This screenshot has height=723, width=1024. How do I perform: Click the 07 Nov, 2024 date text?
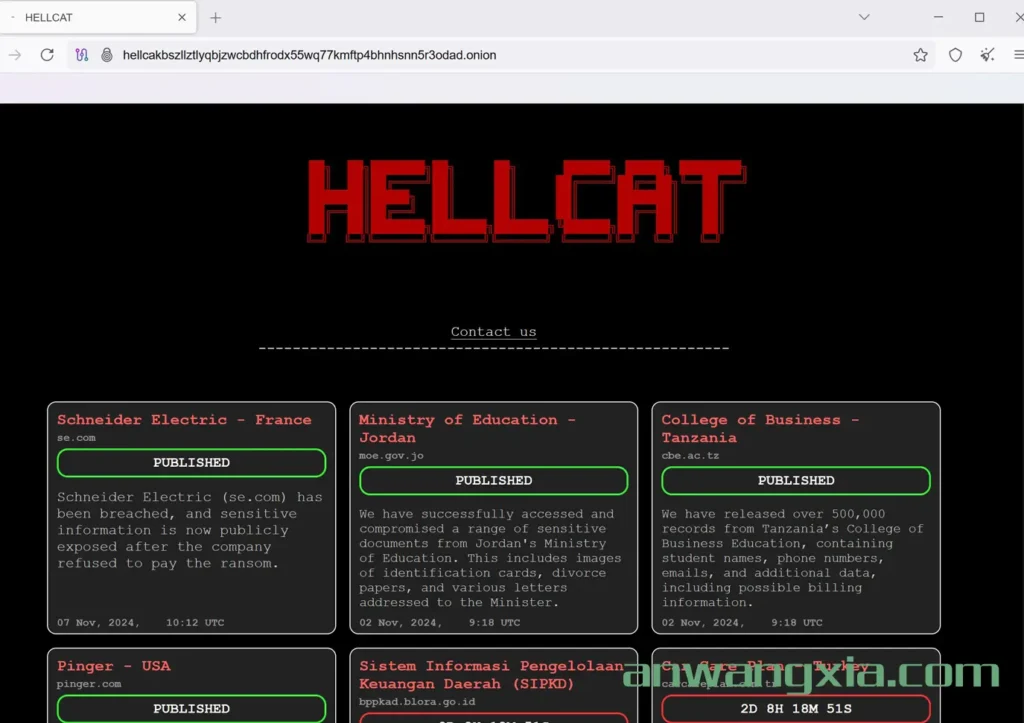(98, 622)
